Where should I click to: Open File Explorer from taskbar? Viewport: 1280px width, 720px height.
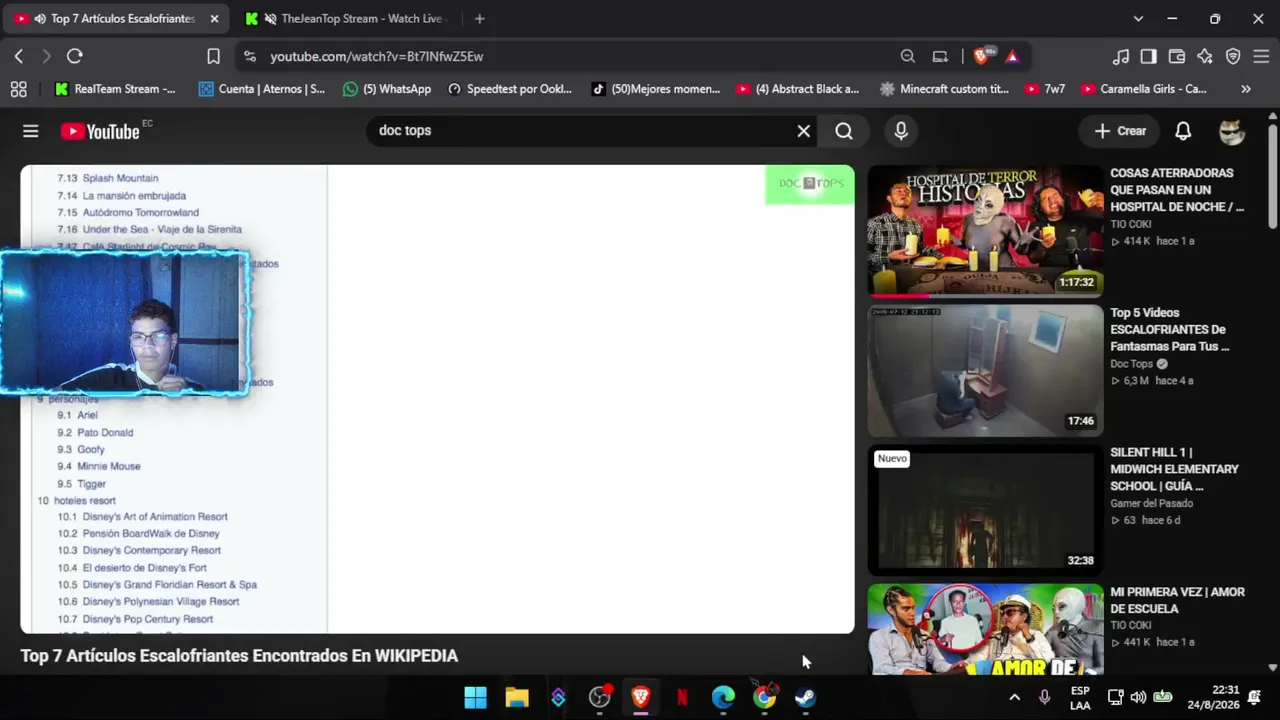(516, 697)
